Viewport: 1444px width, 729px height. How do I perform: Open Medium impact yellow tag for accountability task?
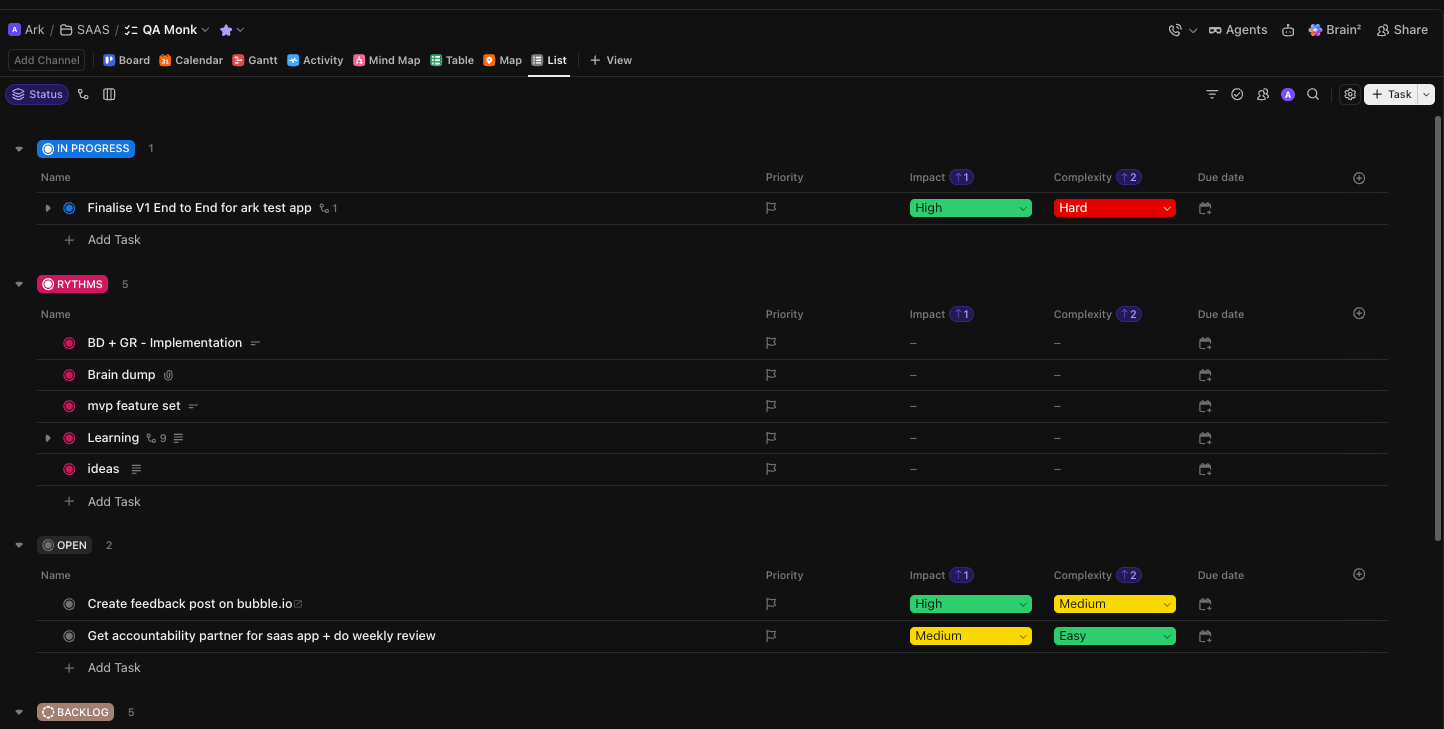(x=970, y=636)
